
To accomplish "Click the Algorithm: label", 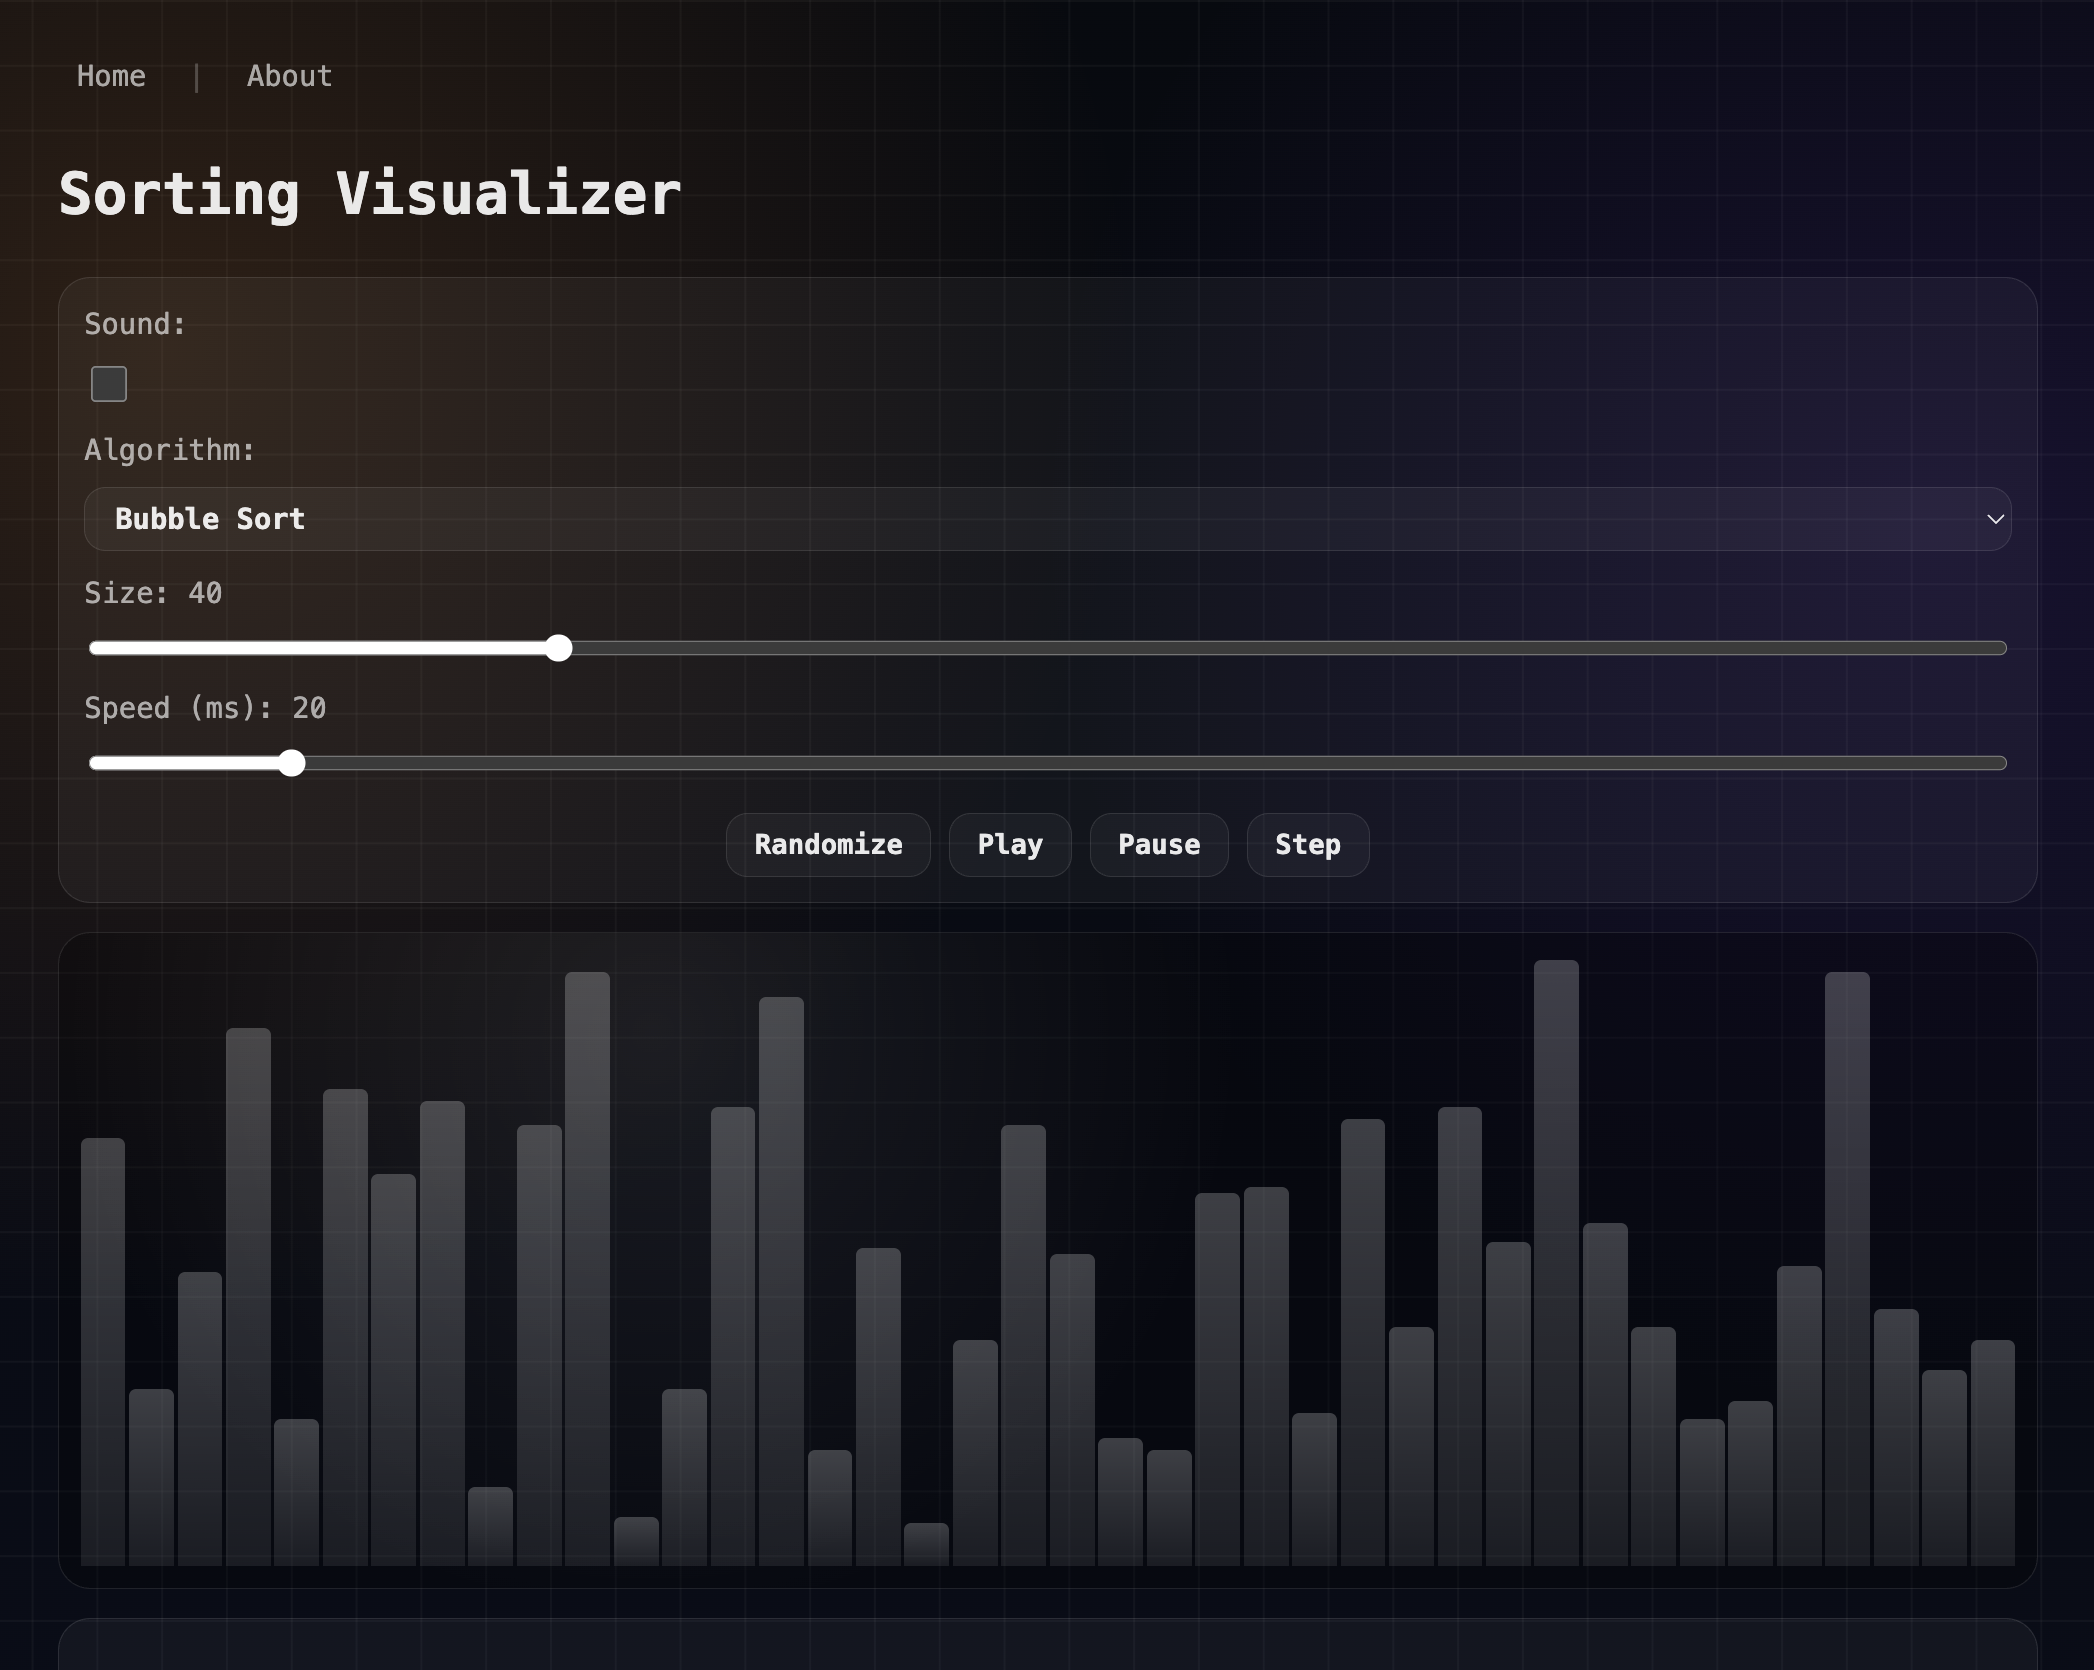I will [168, 450].
